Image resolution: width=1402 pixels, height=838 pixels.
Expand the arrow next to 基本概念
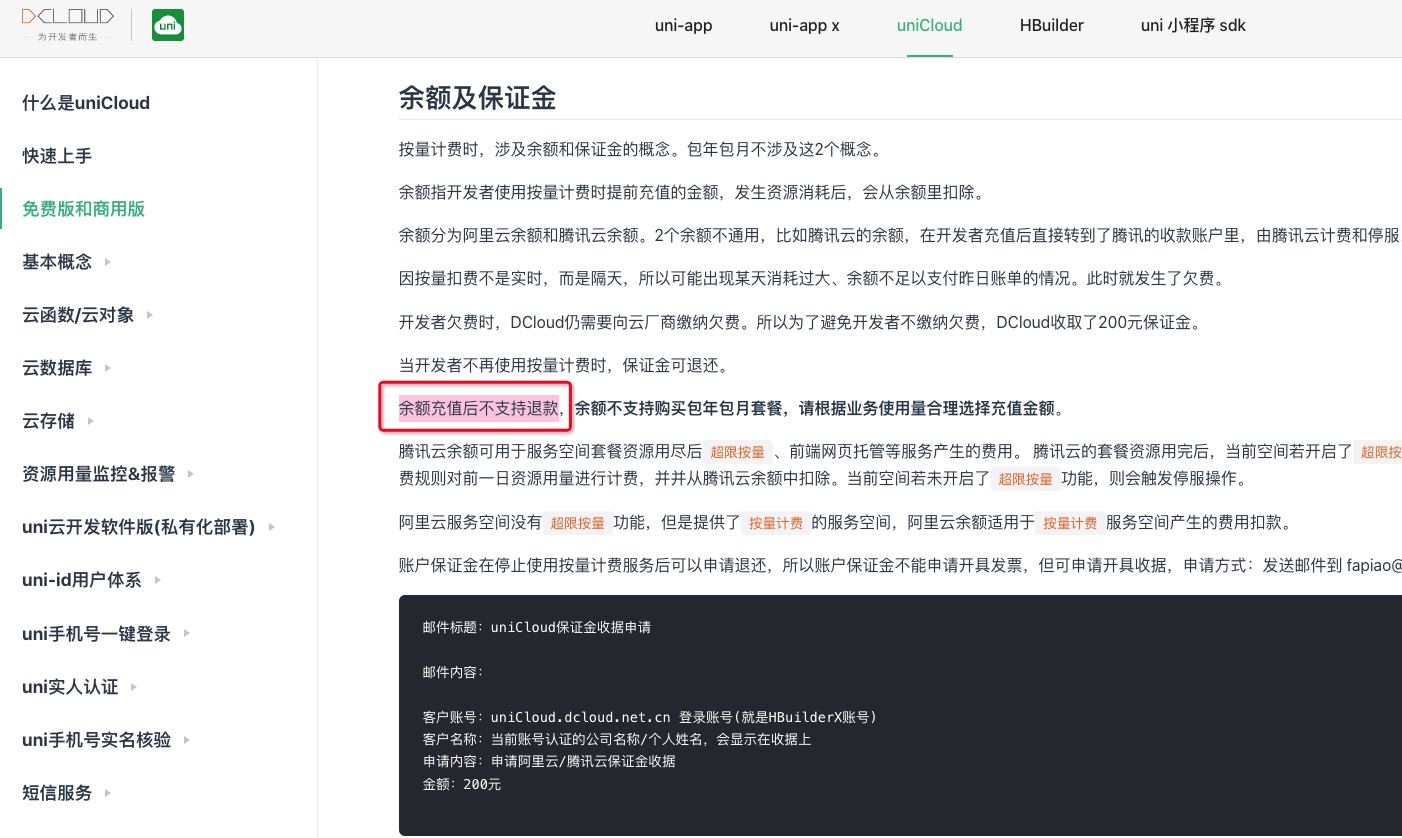[x=108, y=262]
